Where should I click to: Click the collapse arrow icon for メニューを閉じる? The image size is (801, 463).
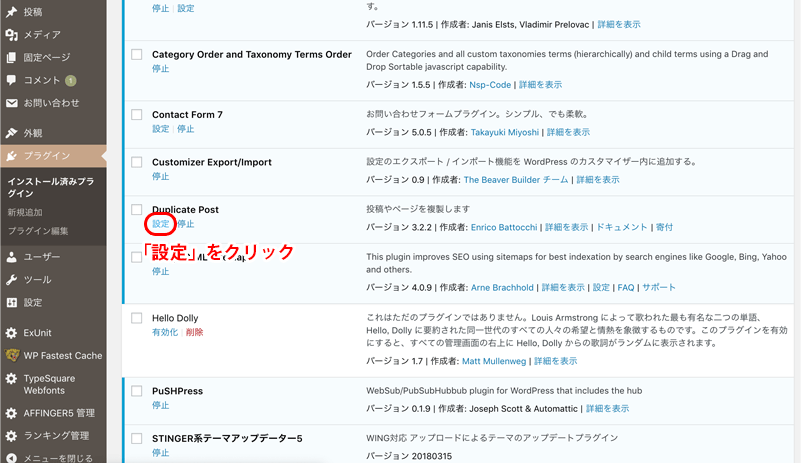(x=11, y=458)
